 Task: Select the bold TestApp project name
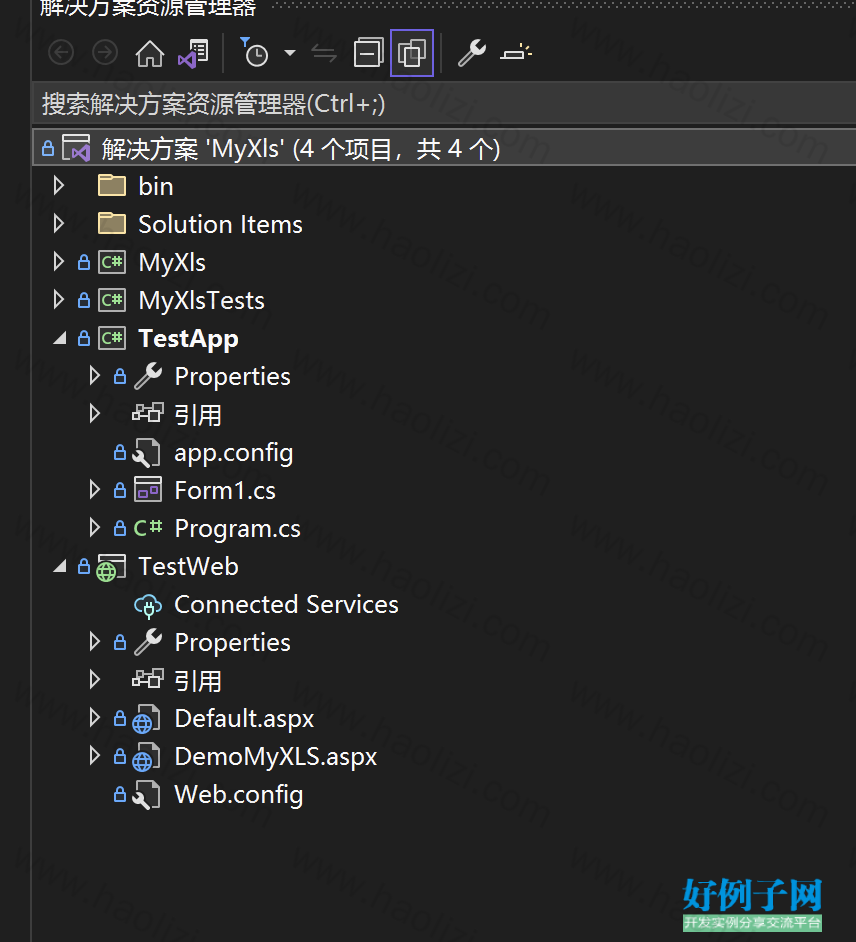coord(189,339)
